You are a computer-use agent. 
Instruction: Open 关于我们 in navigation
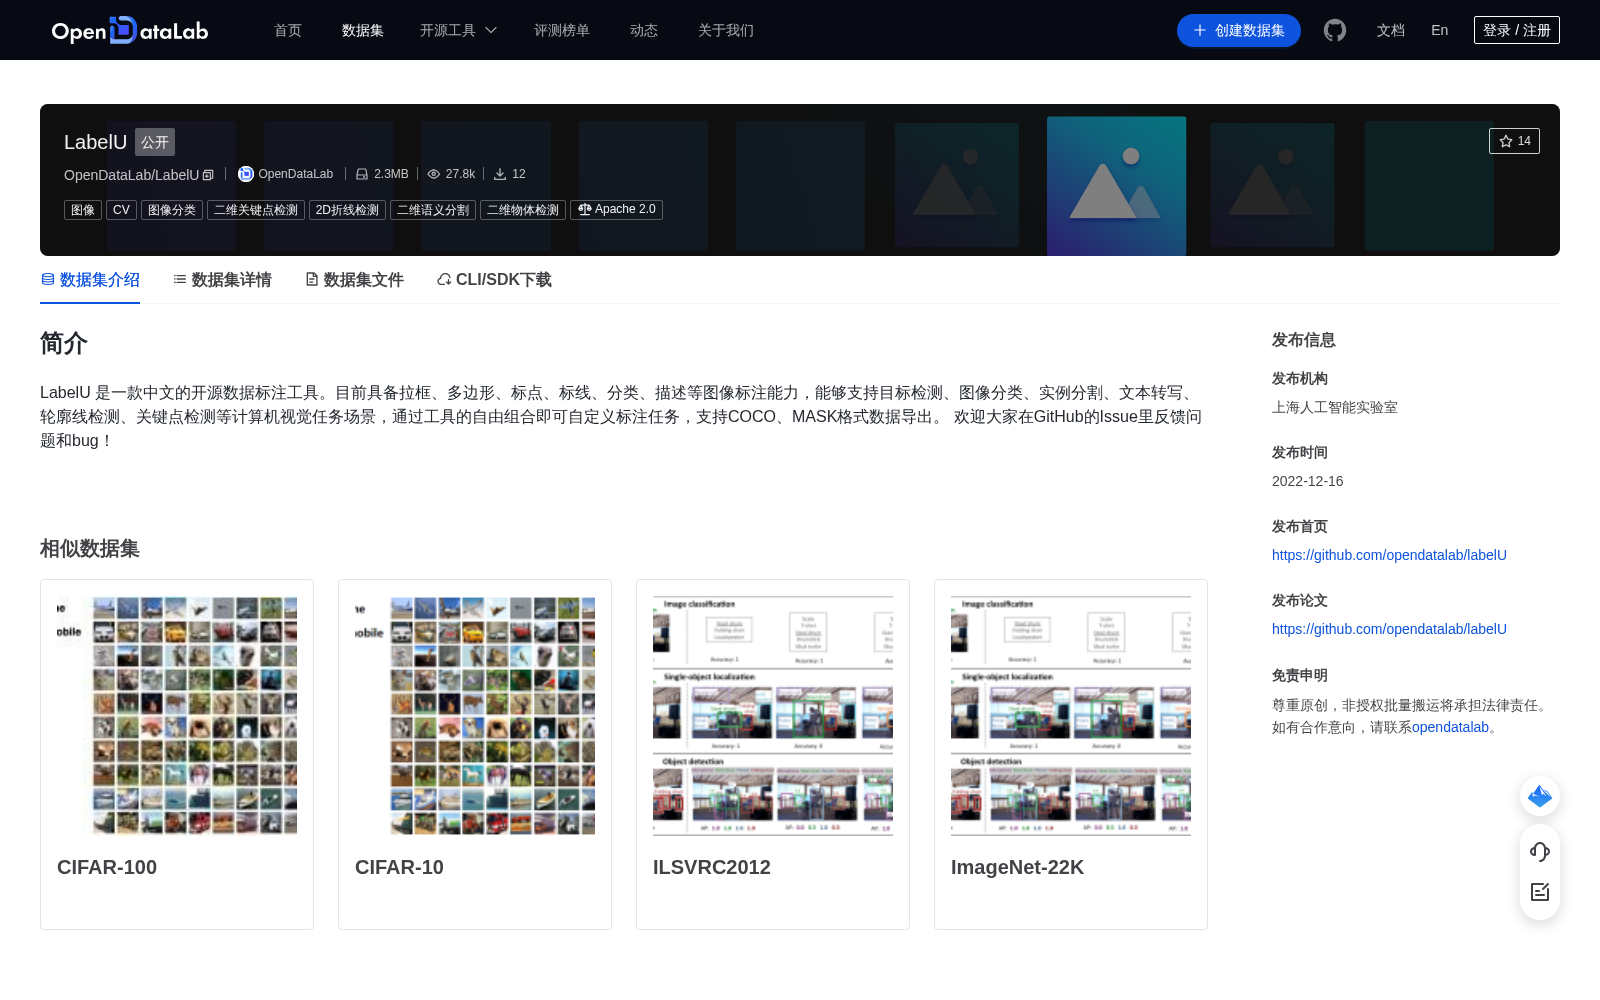click(x=726, y=31)
